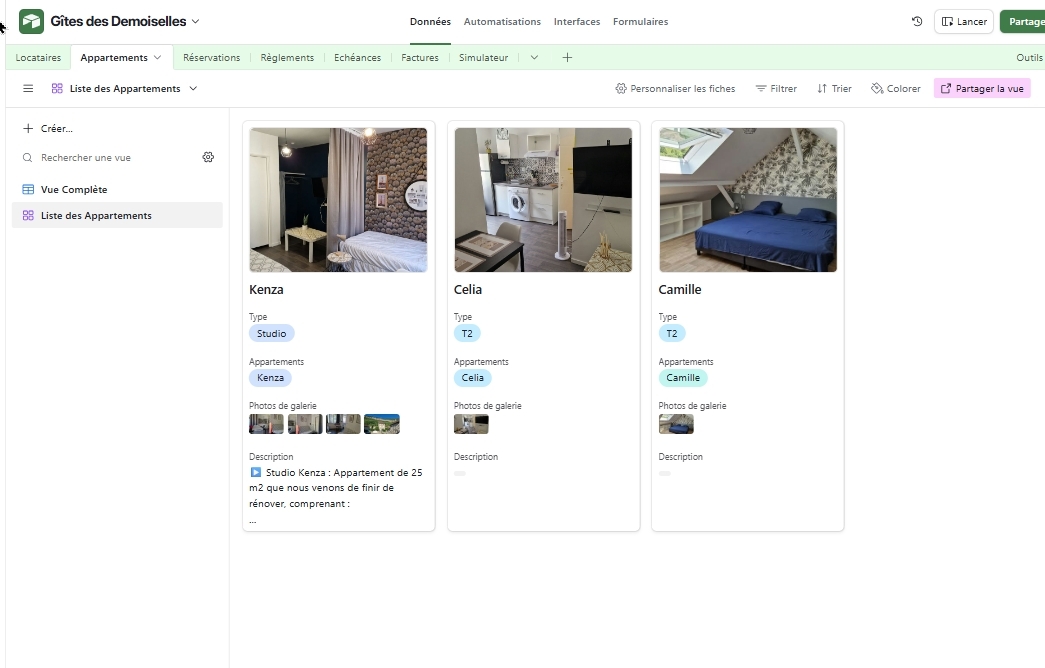This screenshot has width=1045, height=668.
Task: Open the Colorer color options
Action: [x=896, y=89]
